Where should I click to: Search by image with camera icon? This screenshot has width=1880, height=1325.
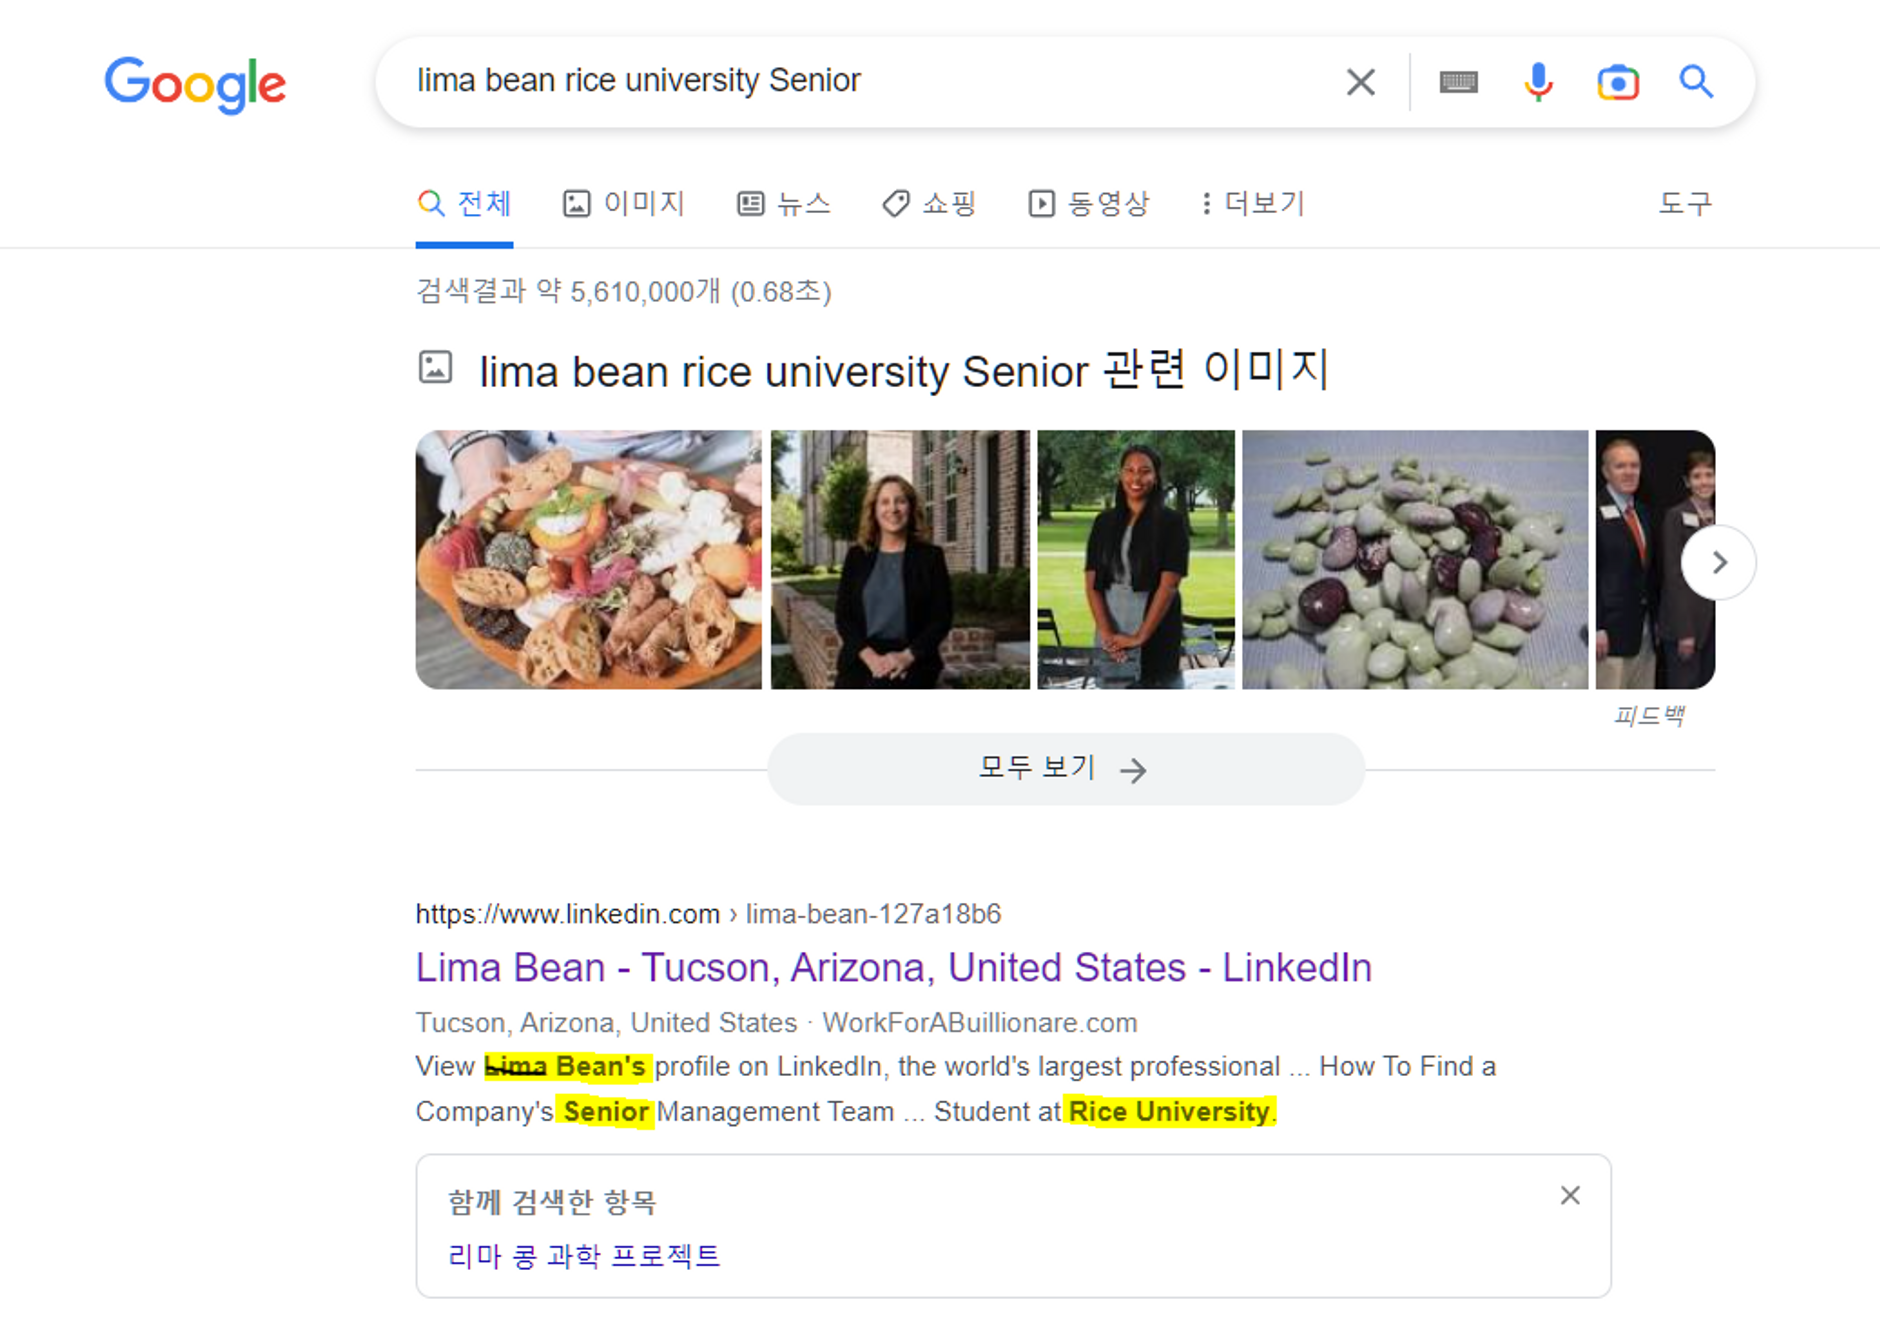[x=1618, y=82]
